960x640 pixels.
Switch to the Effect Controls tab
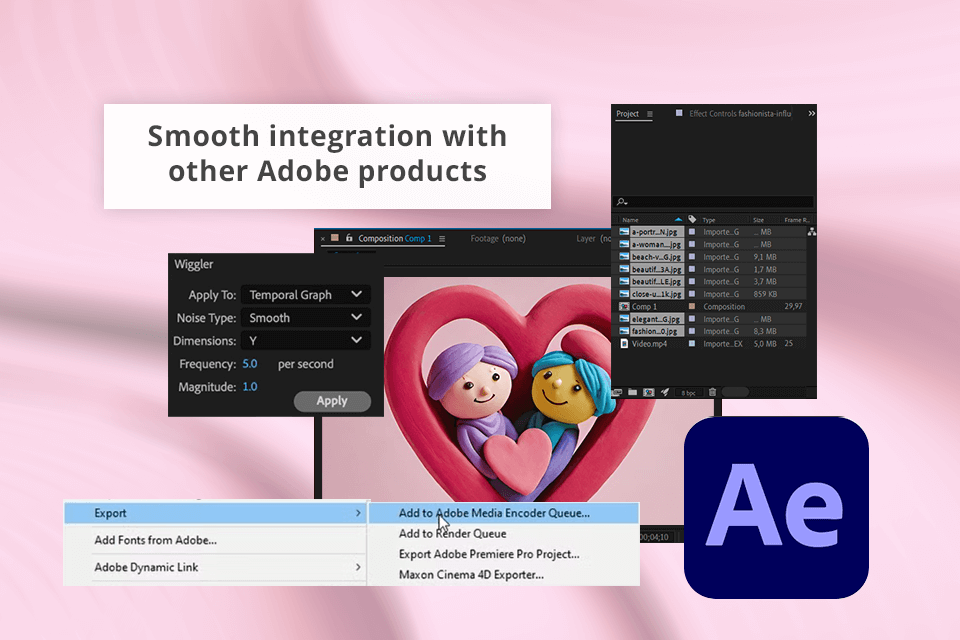click(740, 114)
